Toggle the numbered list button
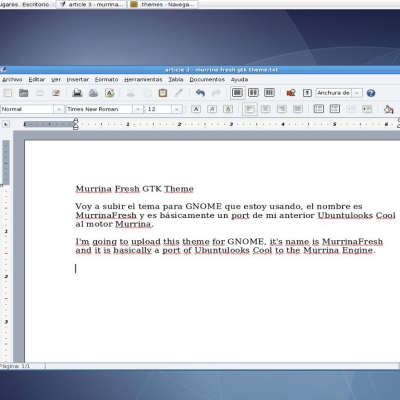400x400 pixels. (x=319, y=109)
